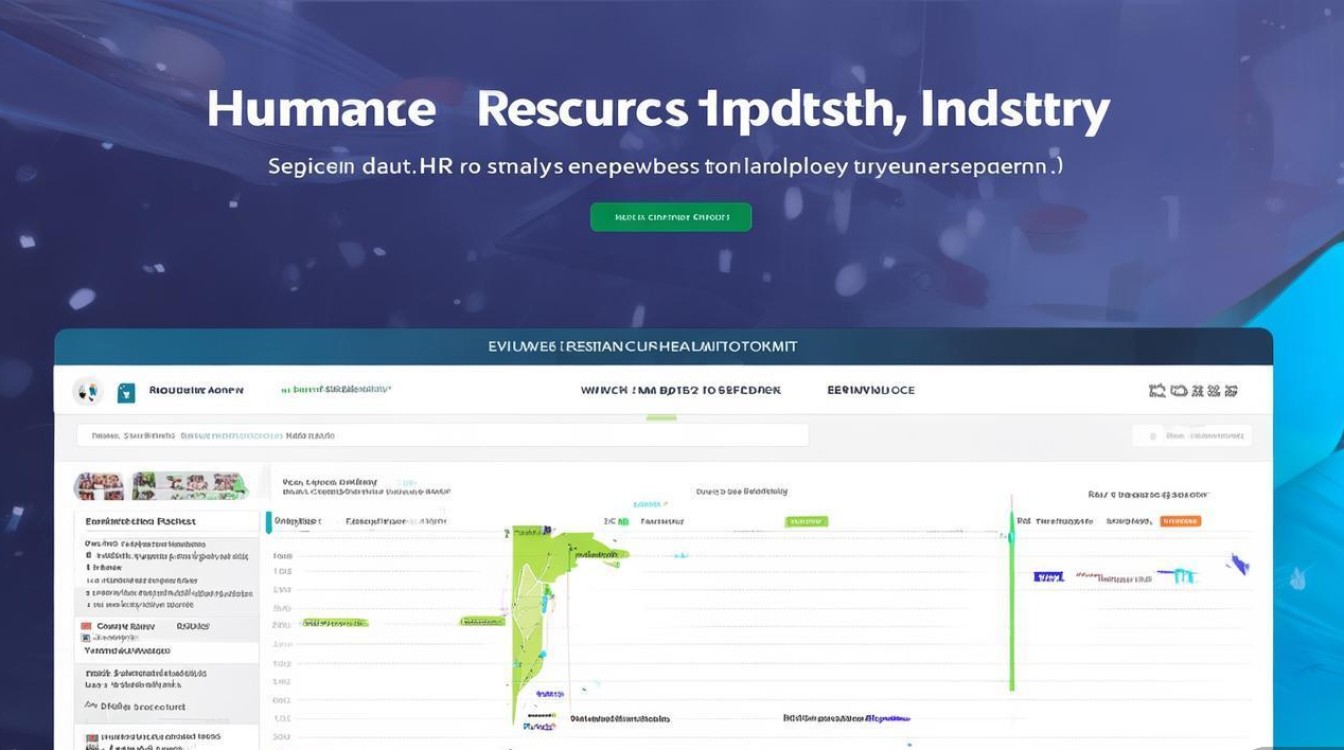
Task: Click the small photo thumbnail at sidebar top left
Action: pos(99,486)
